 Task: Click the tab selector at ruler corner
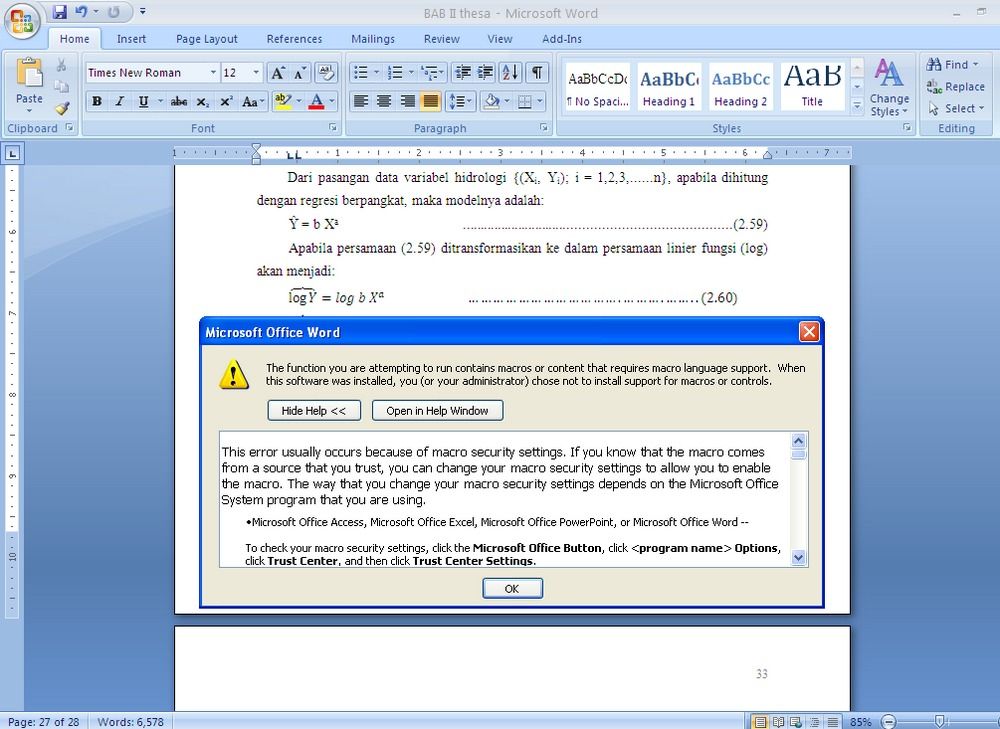[13, 152]
